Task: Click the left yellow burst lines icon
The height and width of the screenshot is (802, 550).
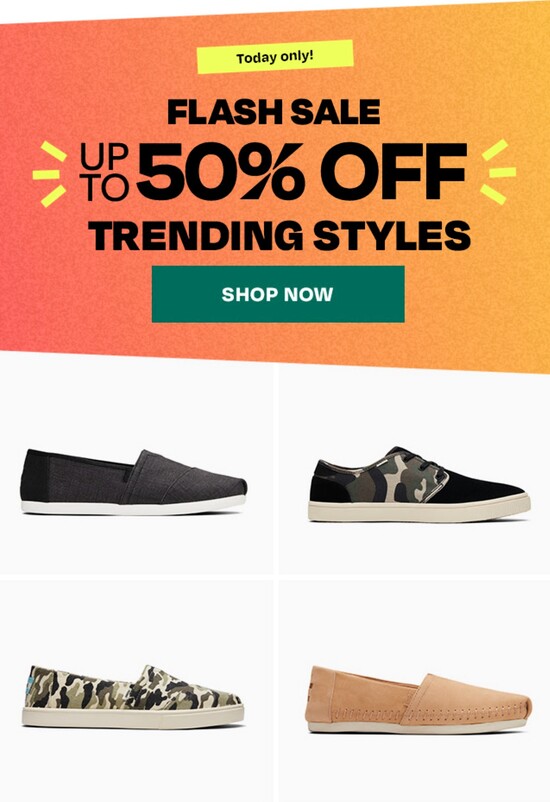Action: [x=50, y=174]
